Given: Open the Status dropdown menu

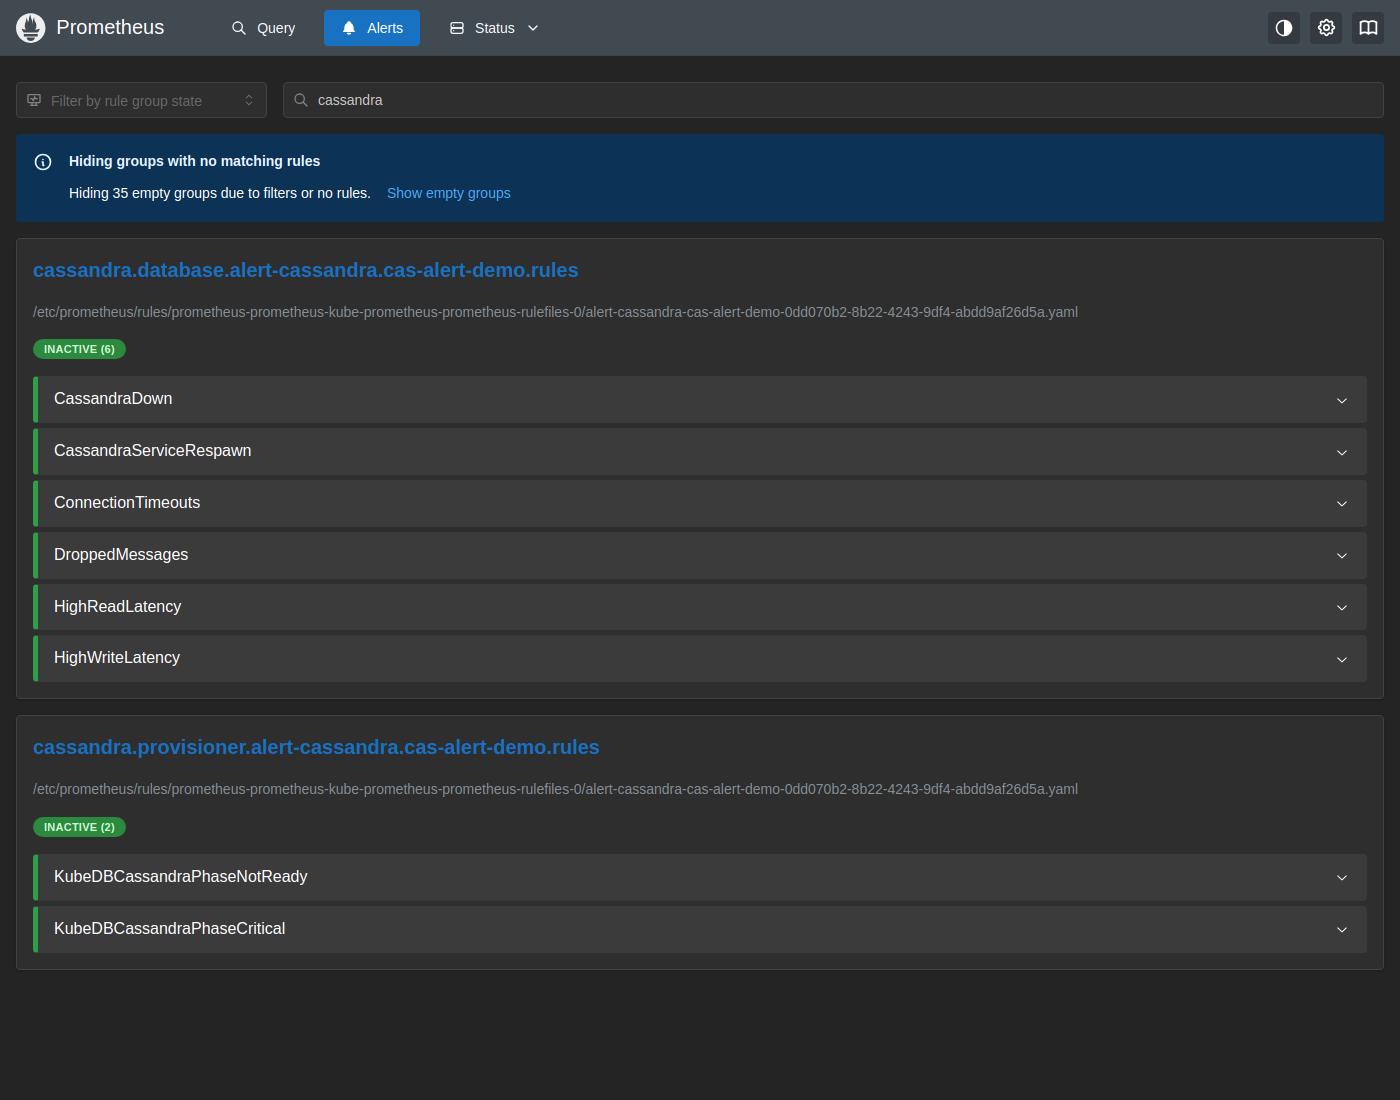Looking at the screenshot, I should [x=494, y=28].
